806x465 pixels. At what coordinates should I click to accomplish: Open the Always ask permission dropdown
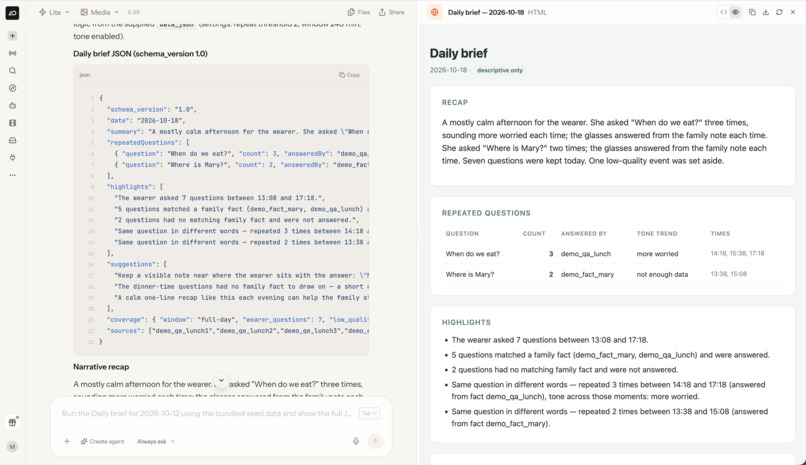pos(156,441)
